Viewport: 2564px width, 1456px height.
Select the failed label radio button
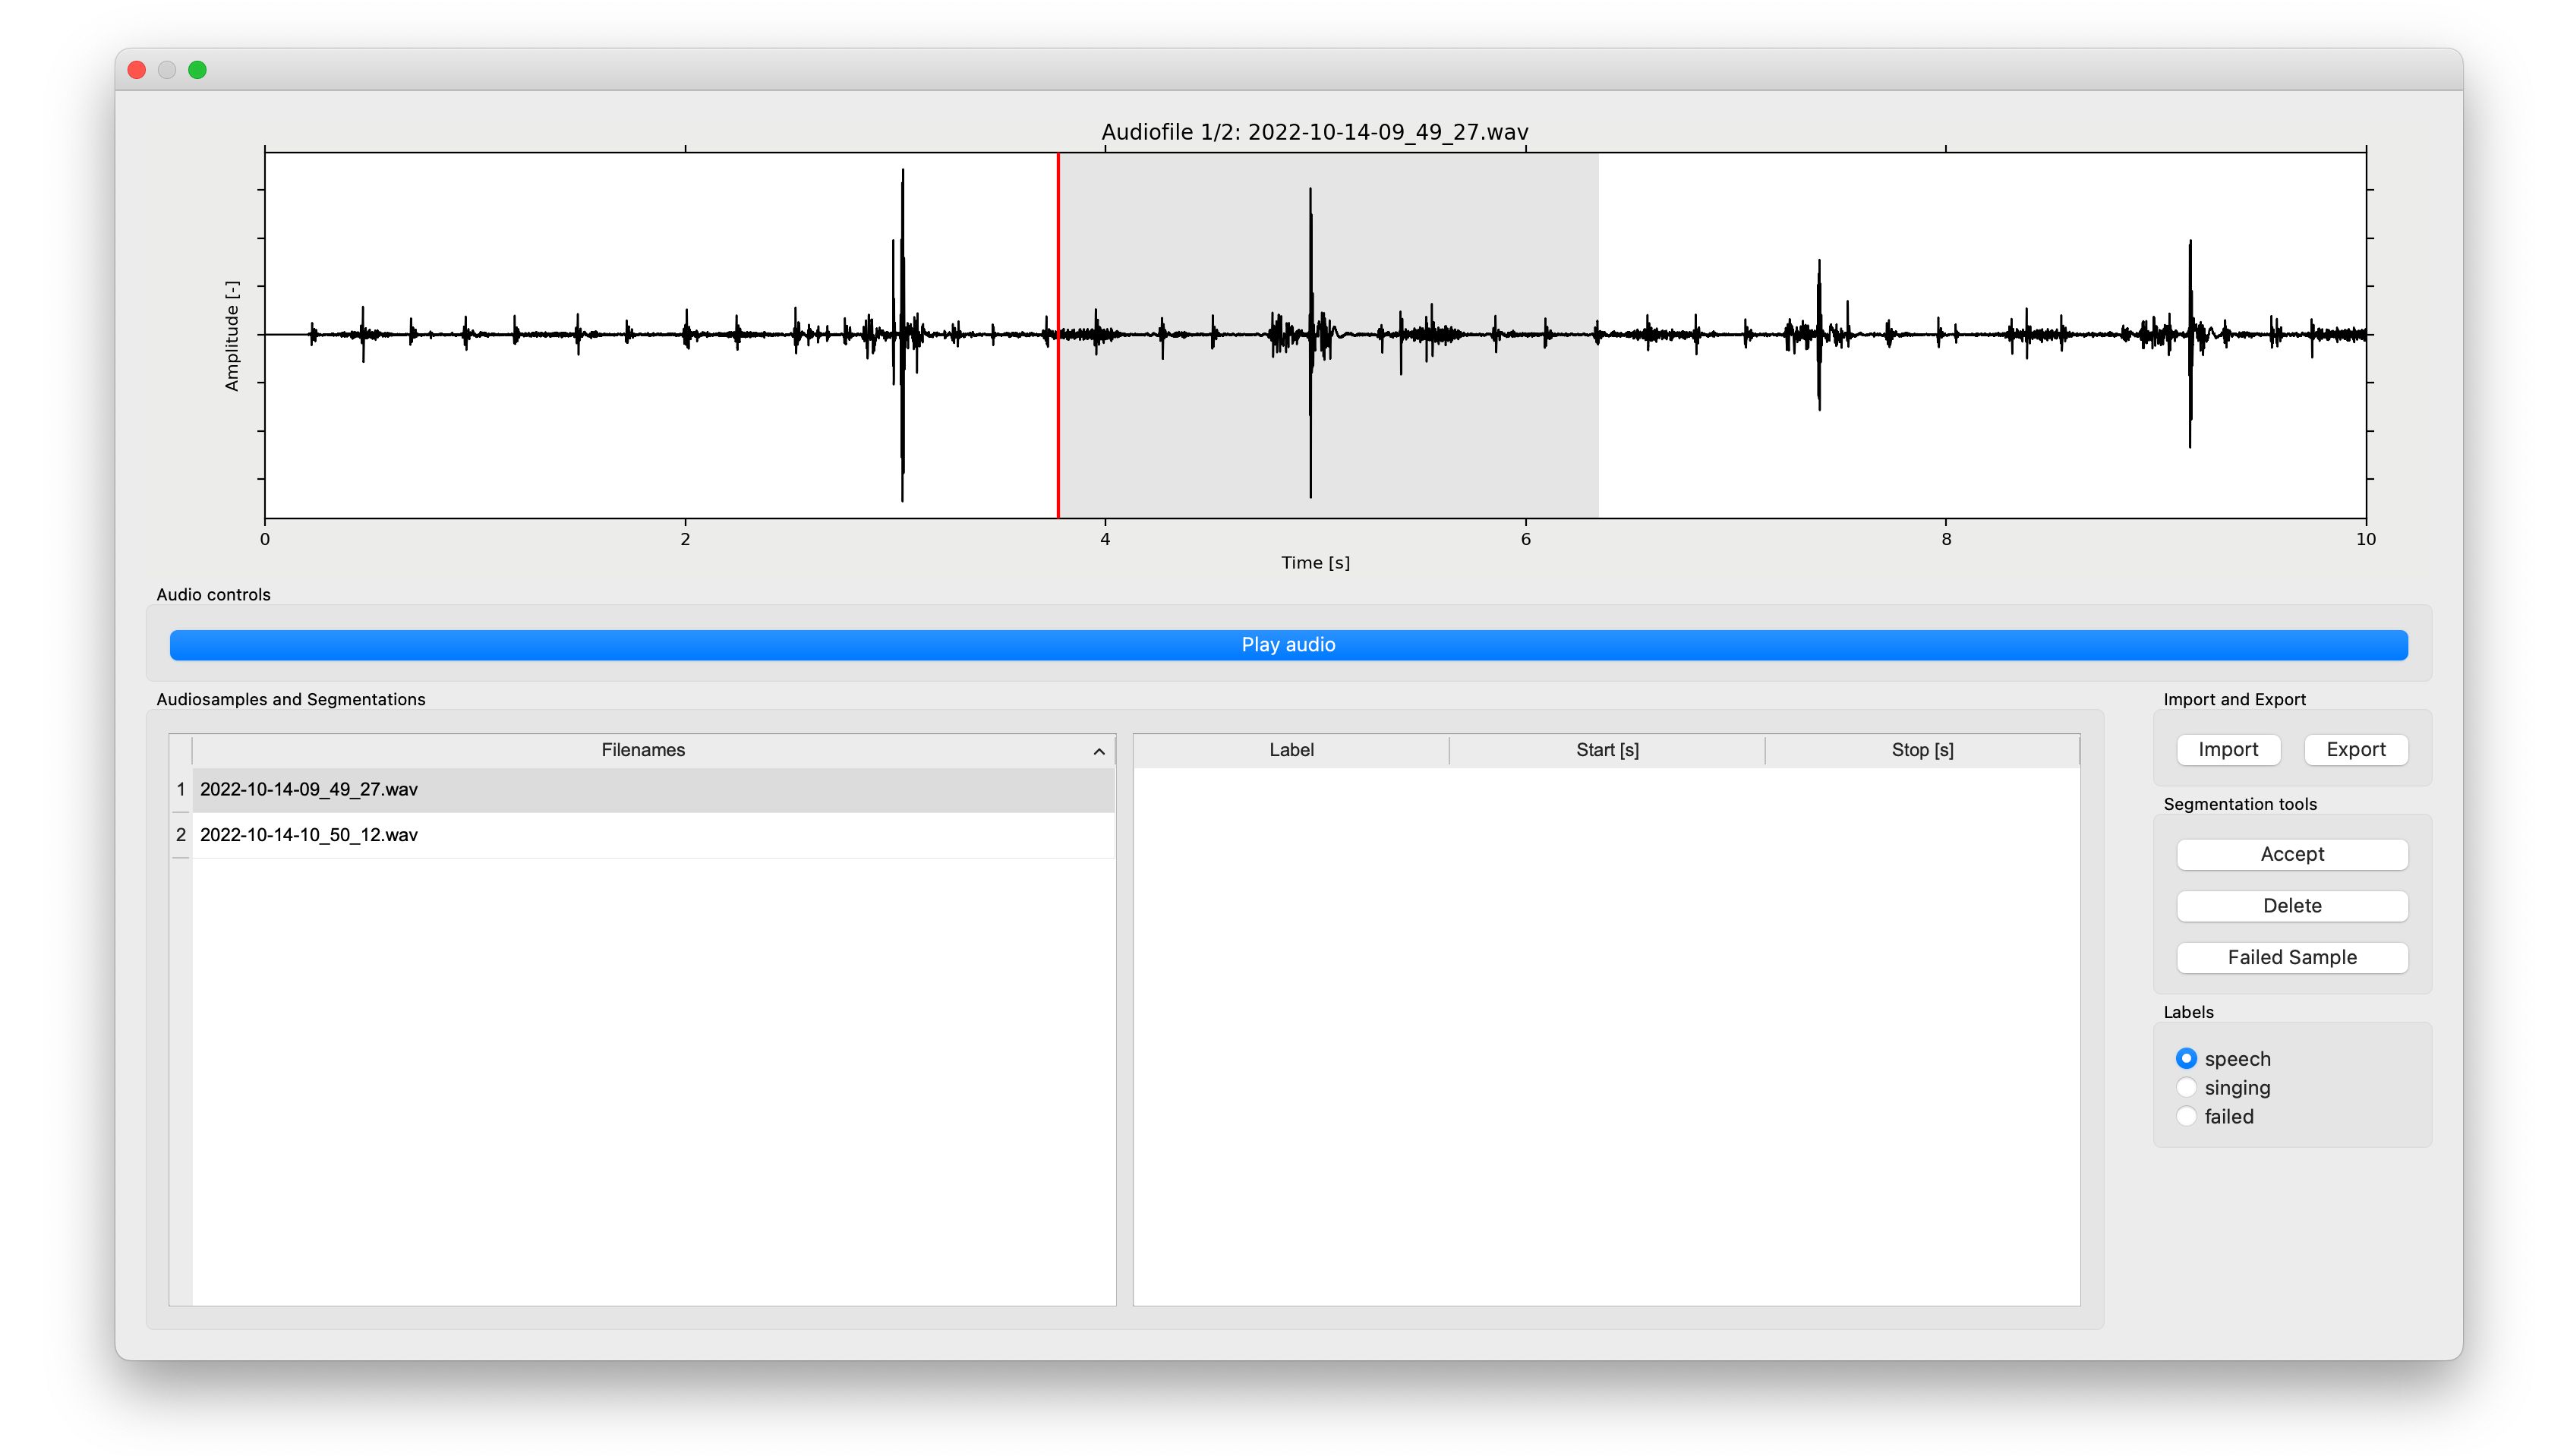tap(2186, 1116)
